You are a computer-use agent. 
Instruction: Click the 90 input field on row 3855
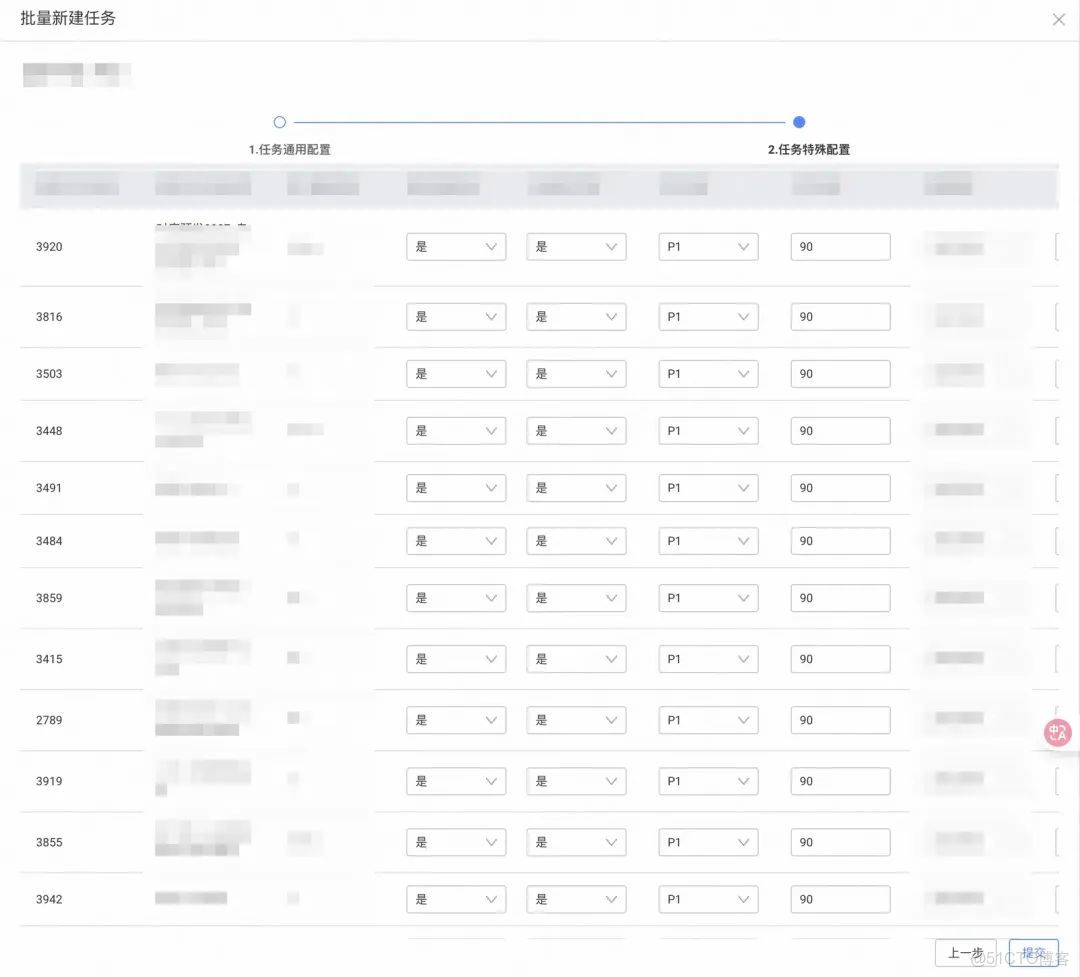coord(840,841)
